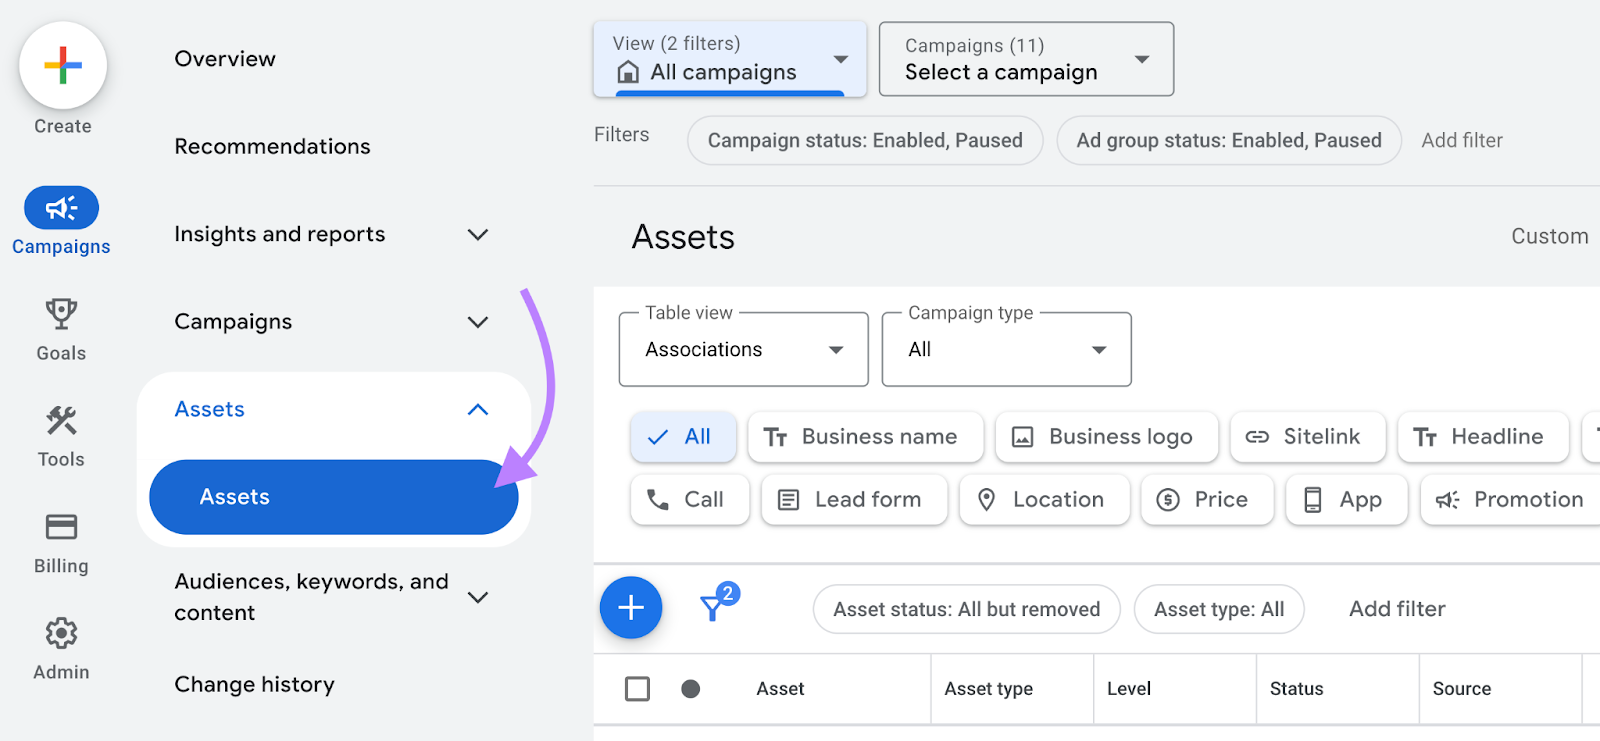Sort by the Source column header
Viewport: 1600px width, 741px height.
[1461, 689]
